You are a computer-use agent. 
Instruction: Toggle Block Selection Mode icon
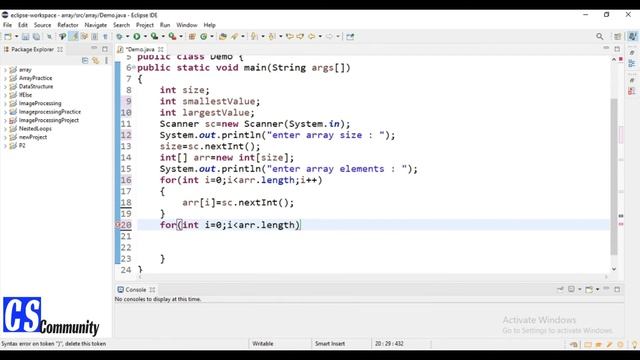point(94,37)
